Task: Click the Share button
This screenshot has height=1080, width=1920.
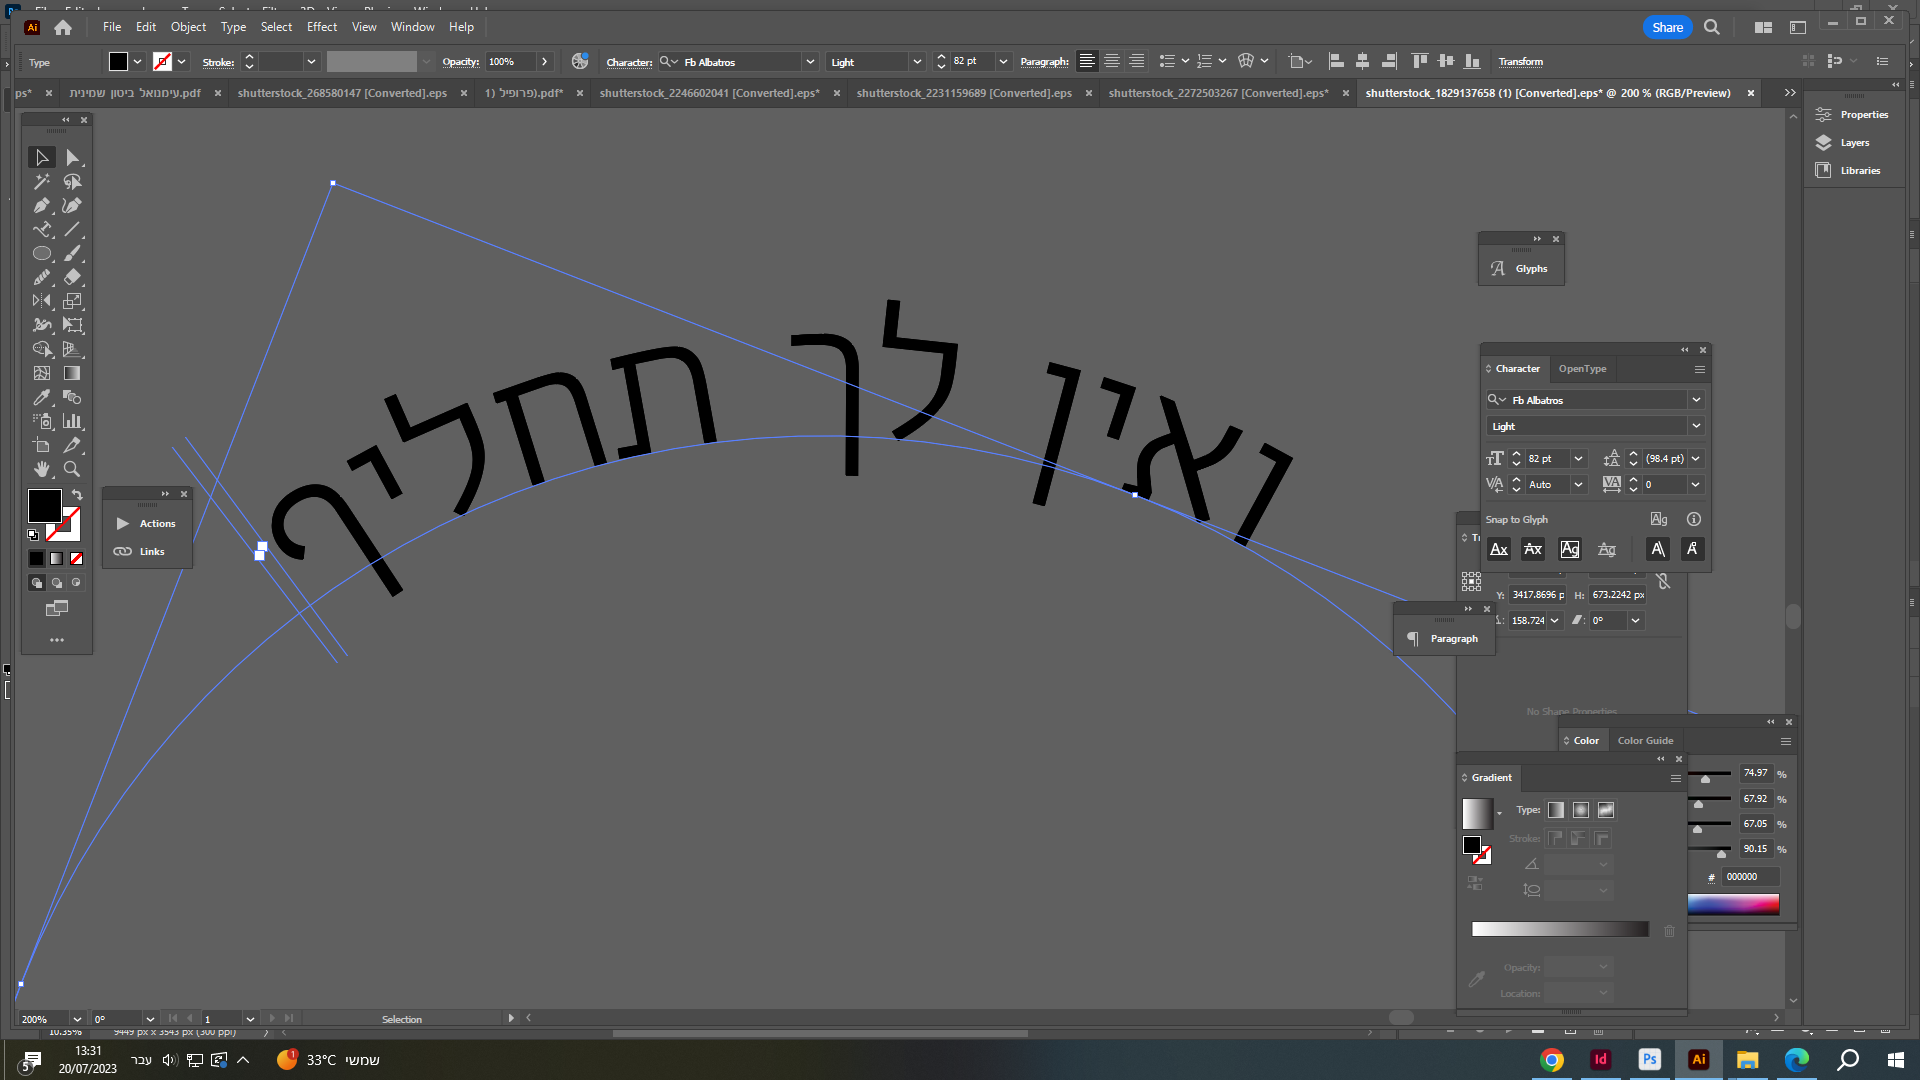Action: pos(1667,27)
